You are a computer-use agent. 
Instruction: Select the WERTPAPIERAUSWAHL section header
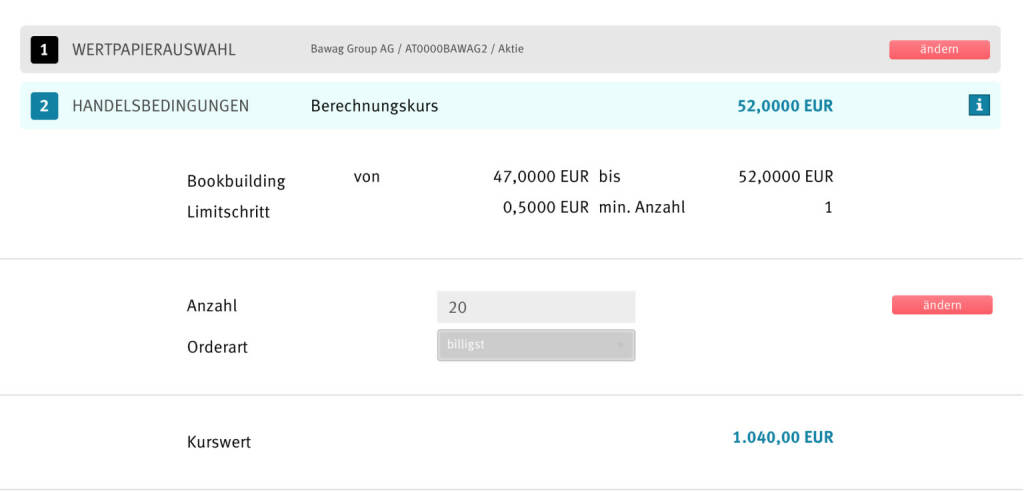154,49
